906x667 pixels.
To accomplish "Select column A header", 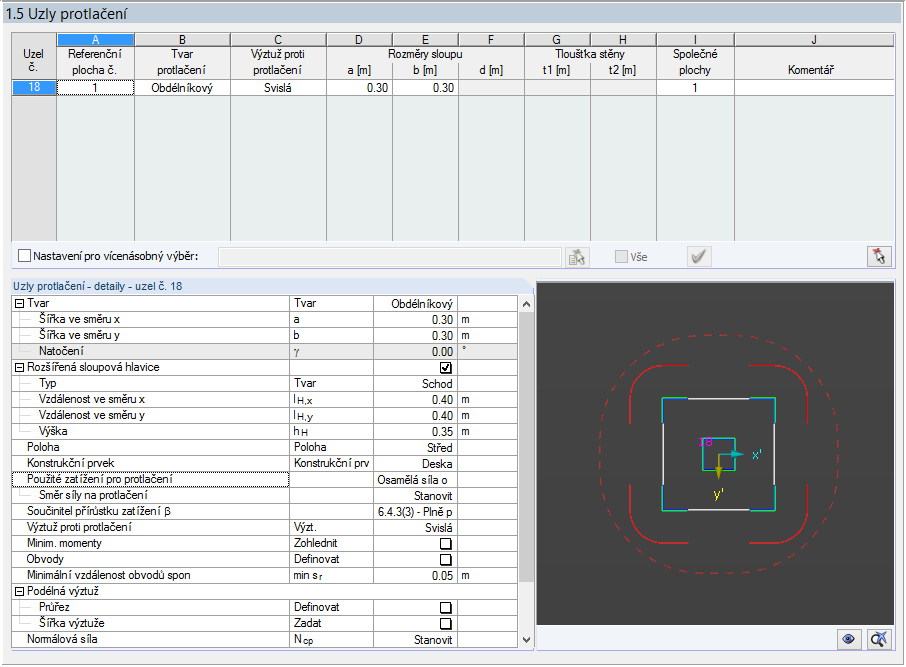I will (x=95, y=40).
